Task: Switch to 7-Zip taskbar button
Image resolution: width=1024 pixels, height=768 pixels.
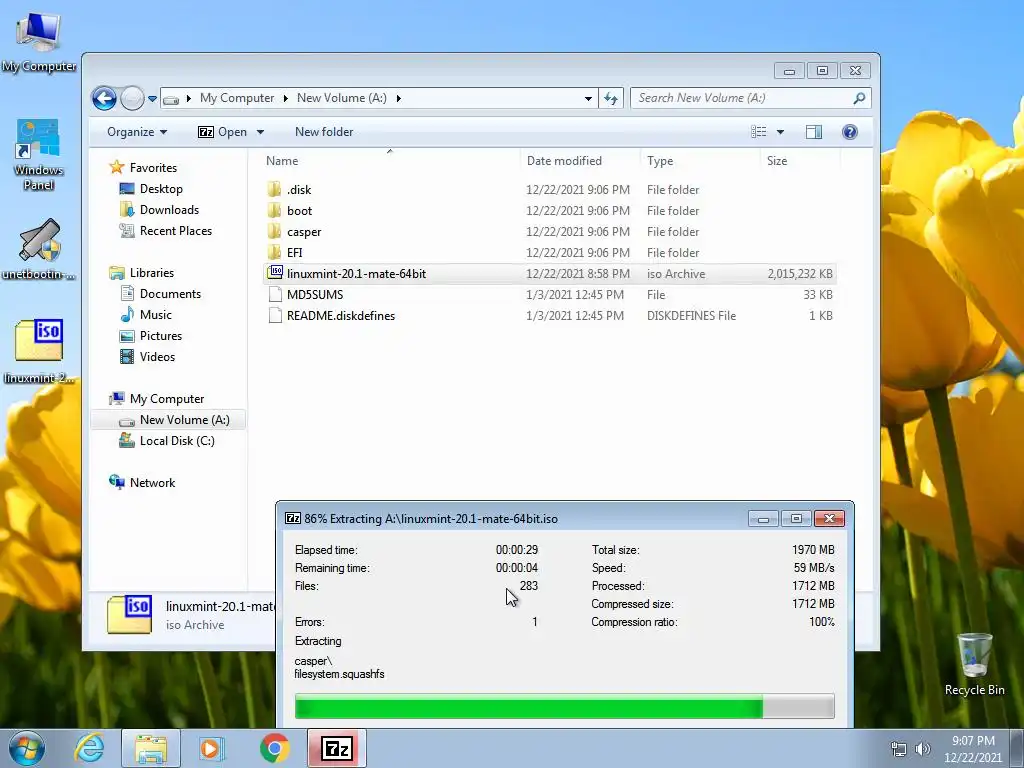Action: (x=337, y=748)
